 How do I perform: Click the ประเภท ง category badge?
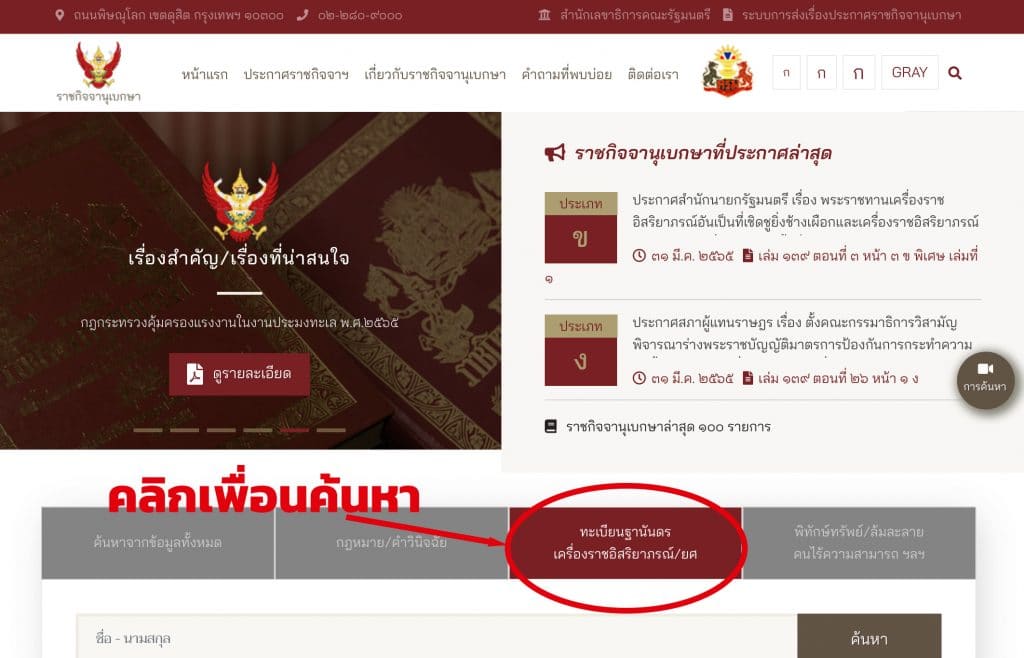point(581,350)
